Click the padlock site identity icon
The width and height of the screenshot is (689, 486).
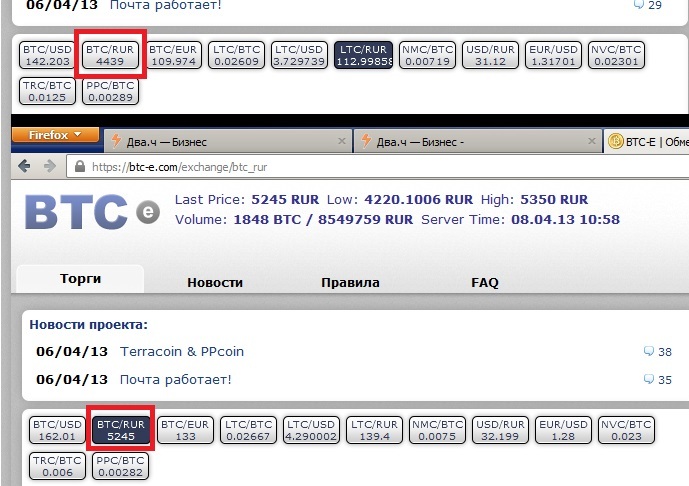80,167
